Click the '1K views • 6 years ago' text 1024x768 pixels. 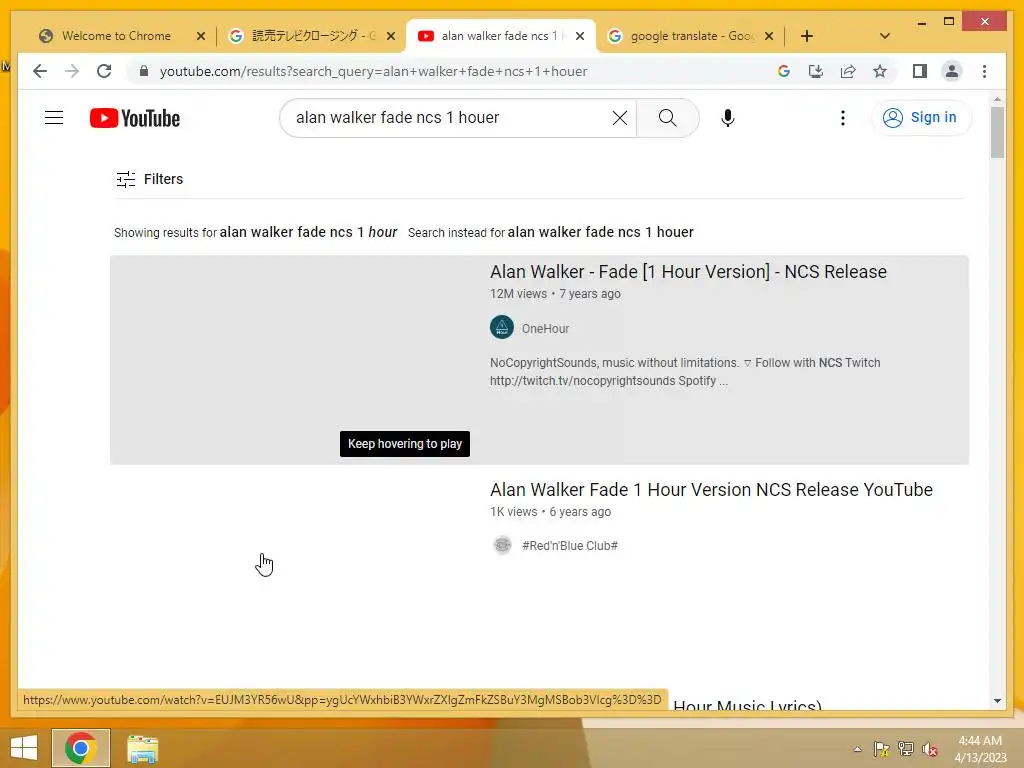tap(551, 512)
